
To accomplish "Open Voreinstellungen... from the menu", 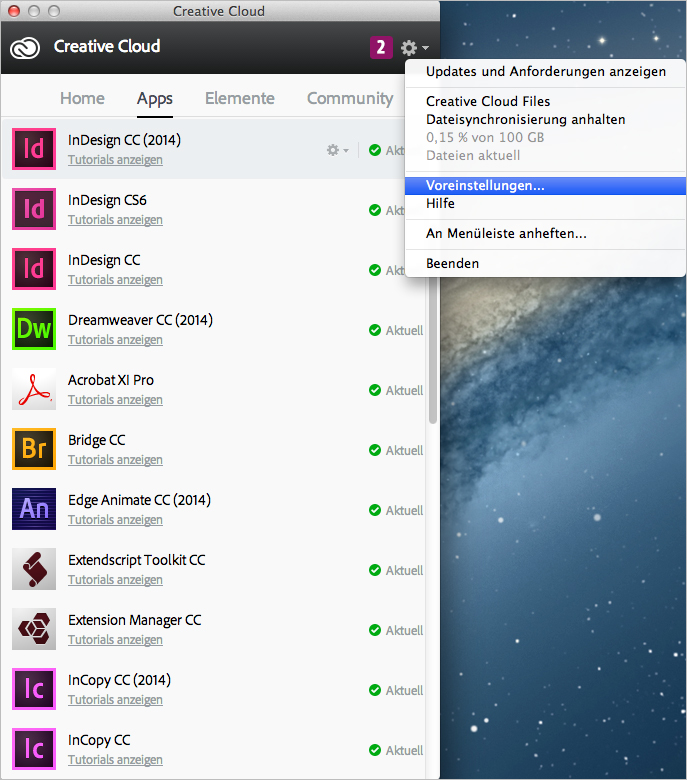I will coord(546,186).
